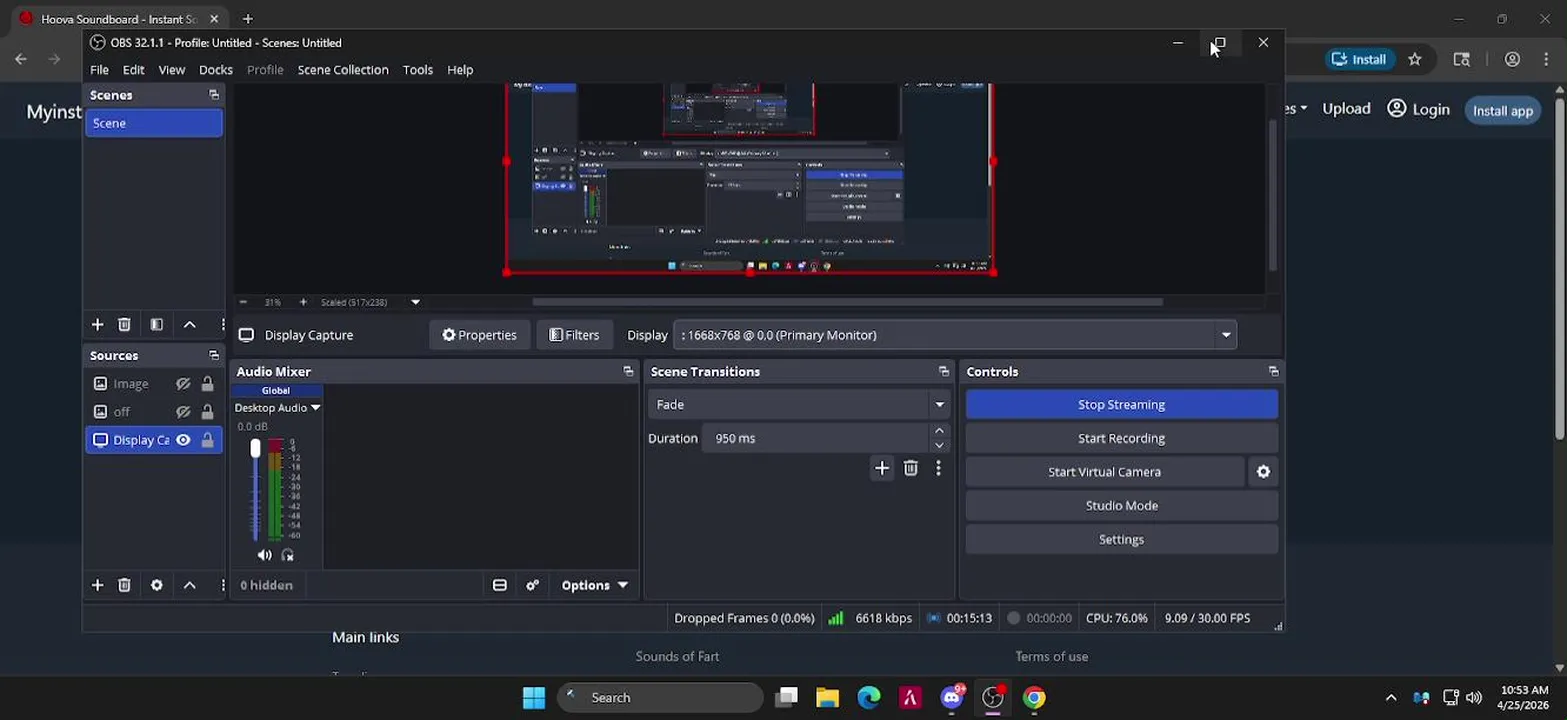Hide the Display Capture source
Screen dimensions: 1567x720
point(183,440)
